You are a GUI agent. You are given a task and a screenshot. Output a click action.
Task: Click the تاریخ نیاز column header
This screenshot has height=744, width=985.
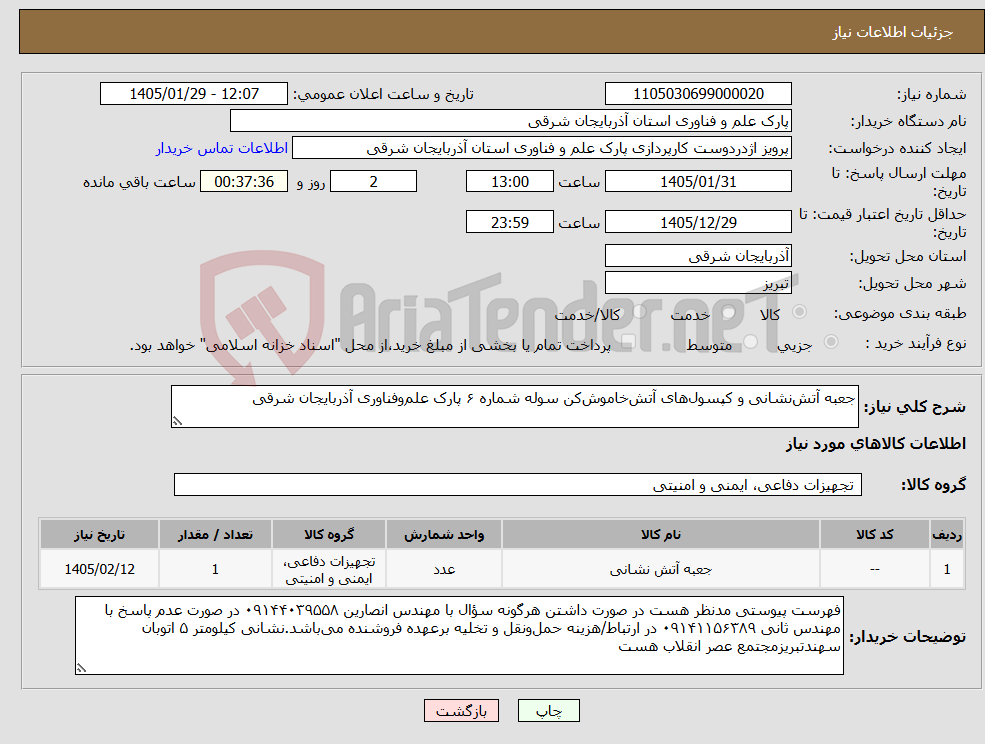[x=99, y=535]
